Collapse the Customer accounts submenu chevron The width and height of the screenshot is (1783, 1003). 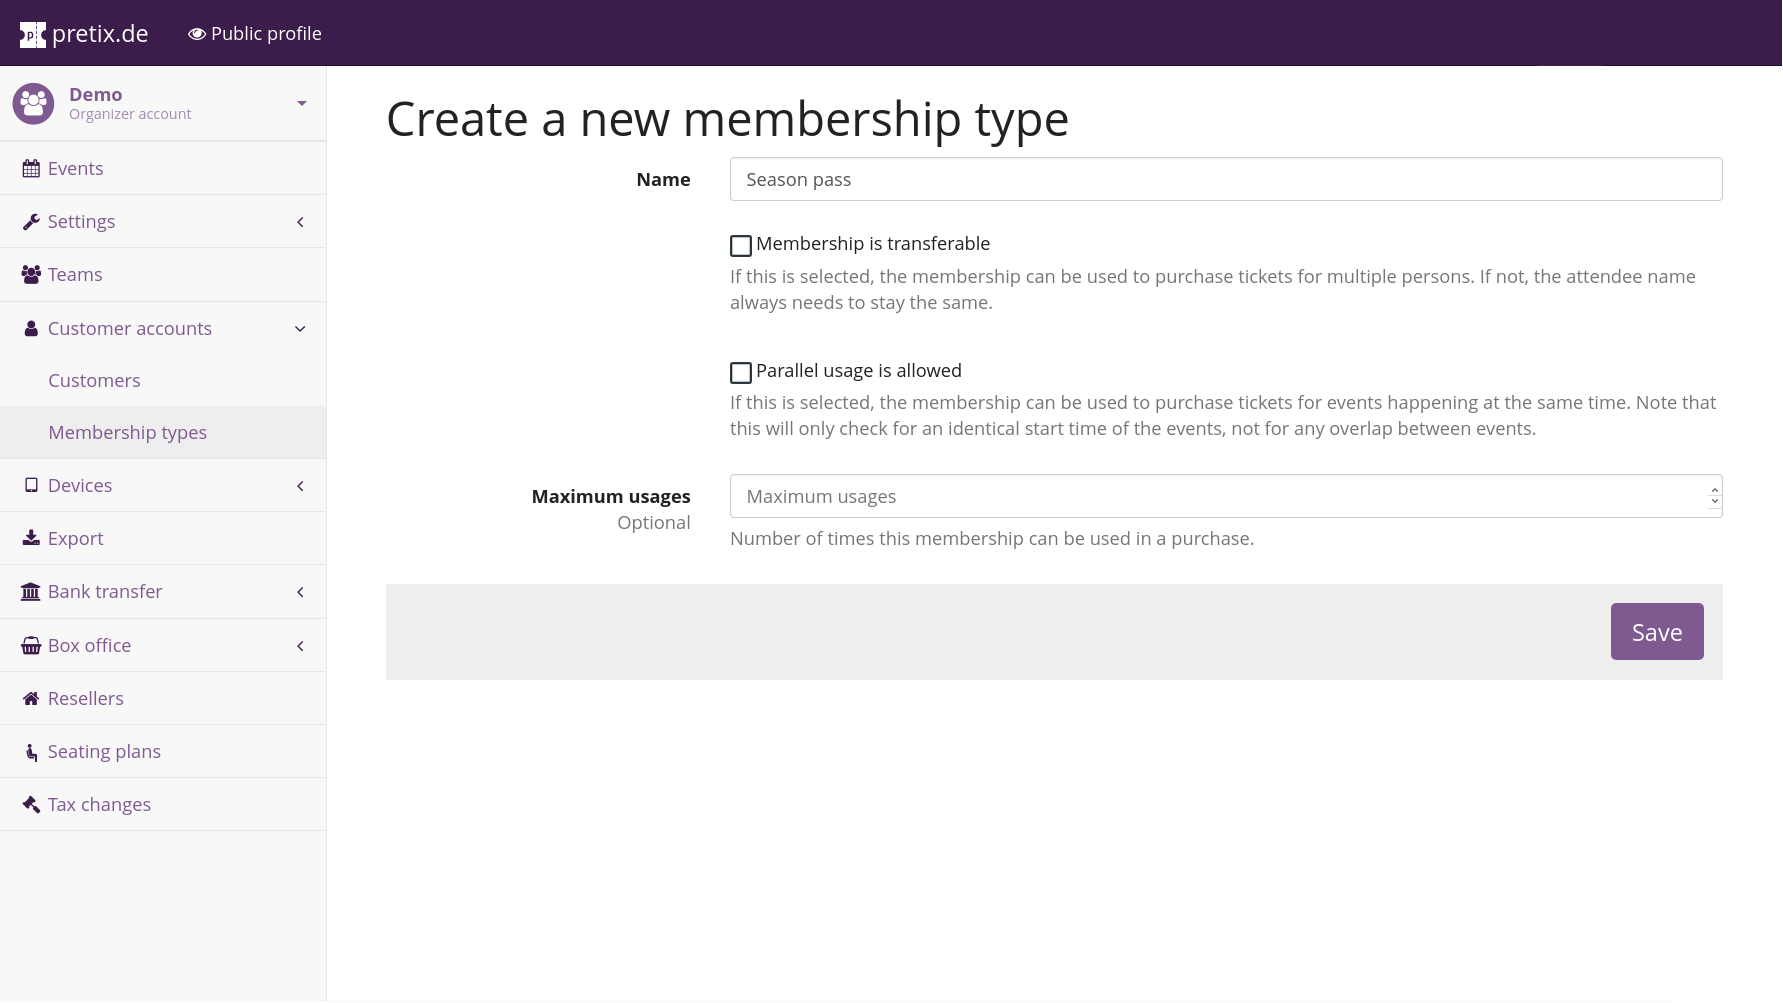(300, 329)
